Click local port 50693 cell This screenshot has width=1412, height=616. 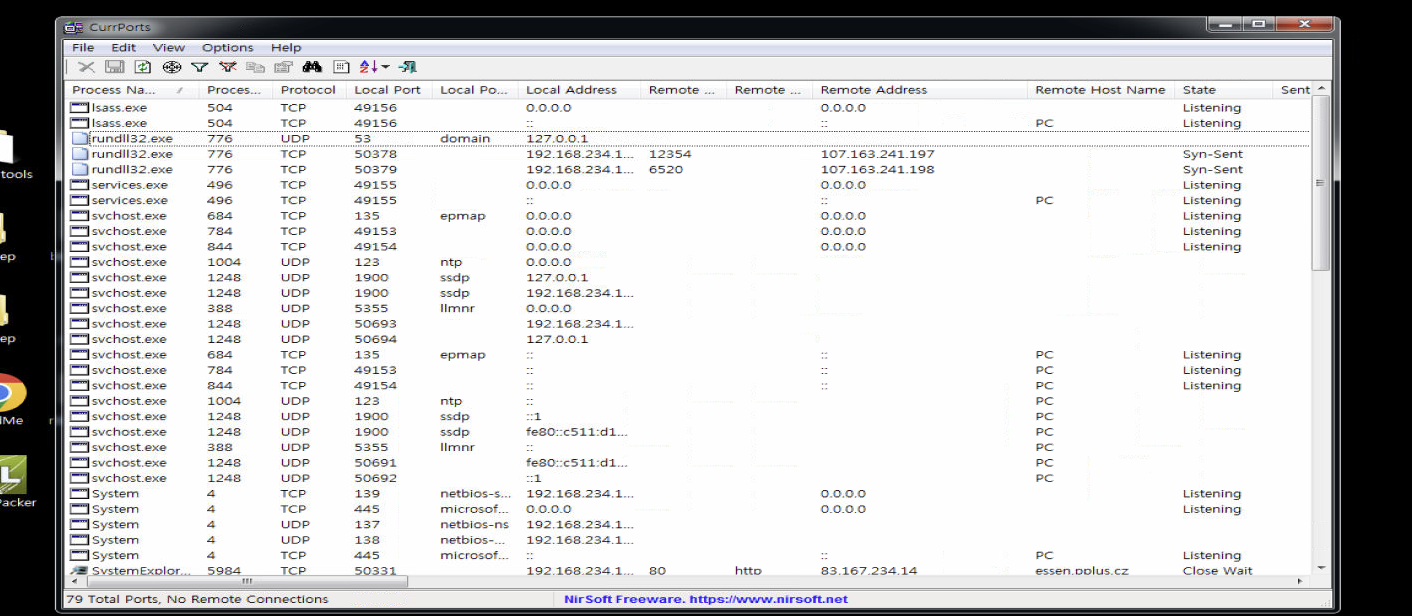point(375,324)
